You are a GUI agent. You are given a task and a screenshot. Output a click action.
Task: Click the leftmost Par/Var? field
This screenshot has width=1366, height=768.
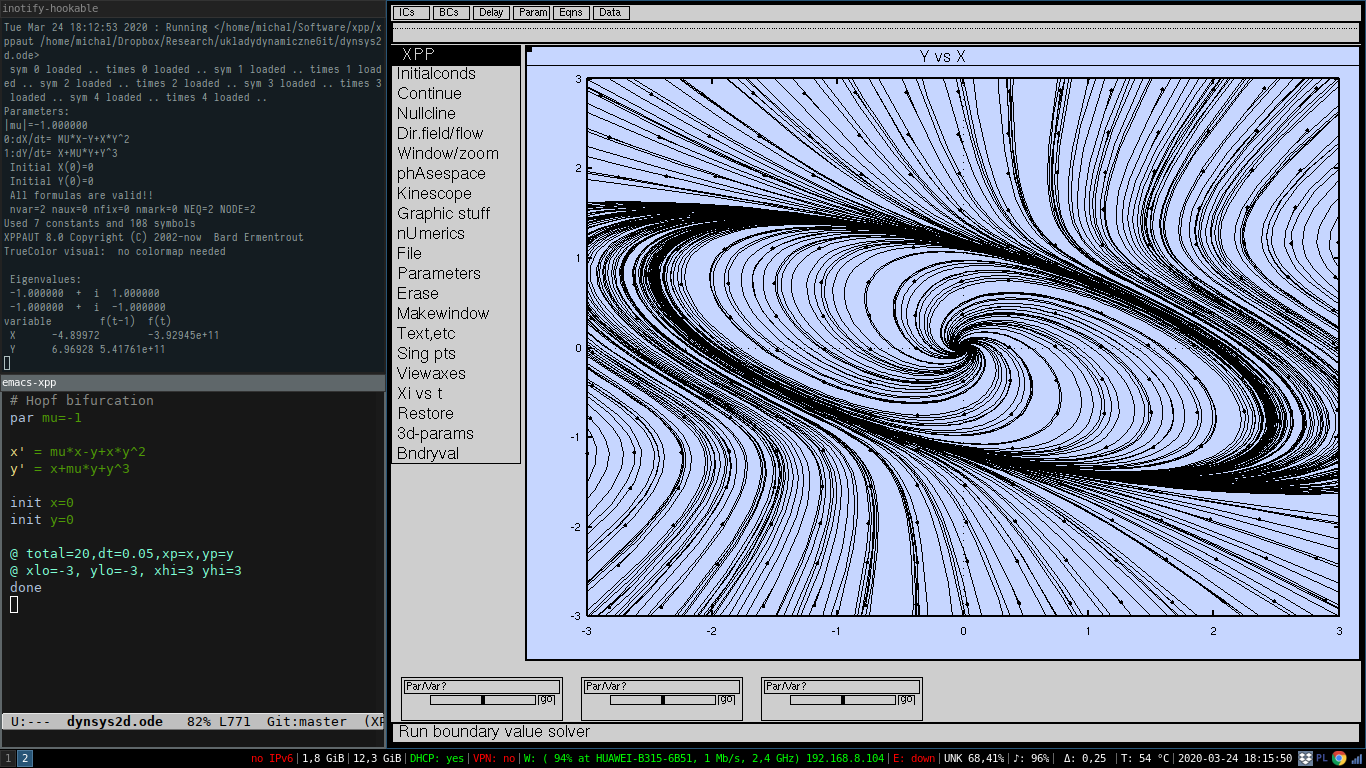[x=482, y=687]
